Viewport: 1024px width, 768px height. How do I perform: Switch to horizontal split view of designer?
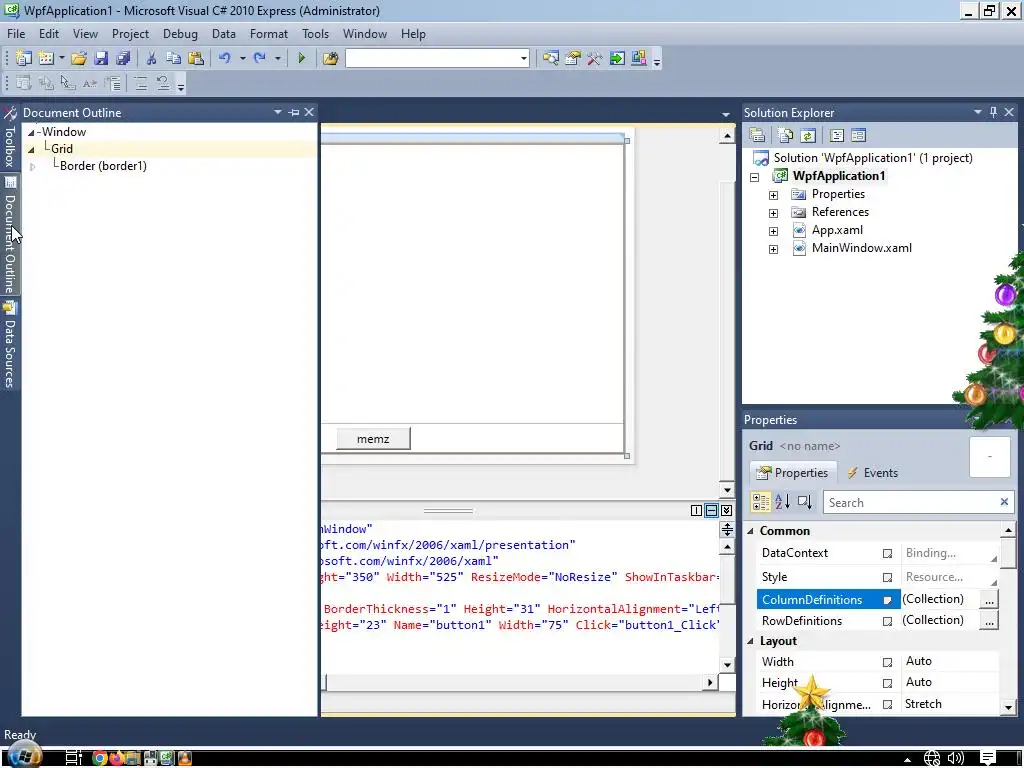point(712,511)
